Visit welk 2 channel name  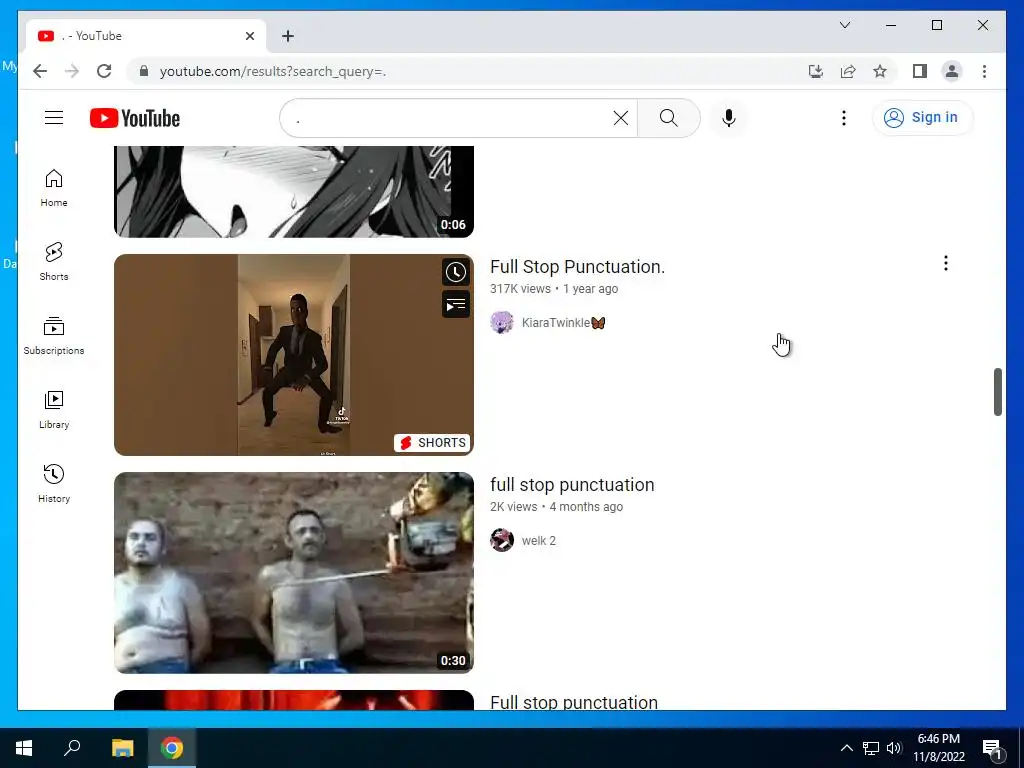539,541
